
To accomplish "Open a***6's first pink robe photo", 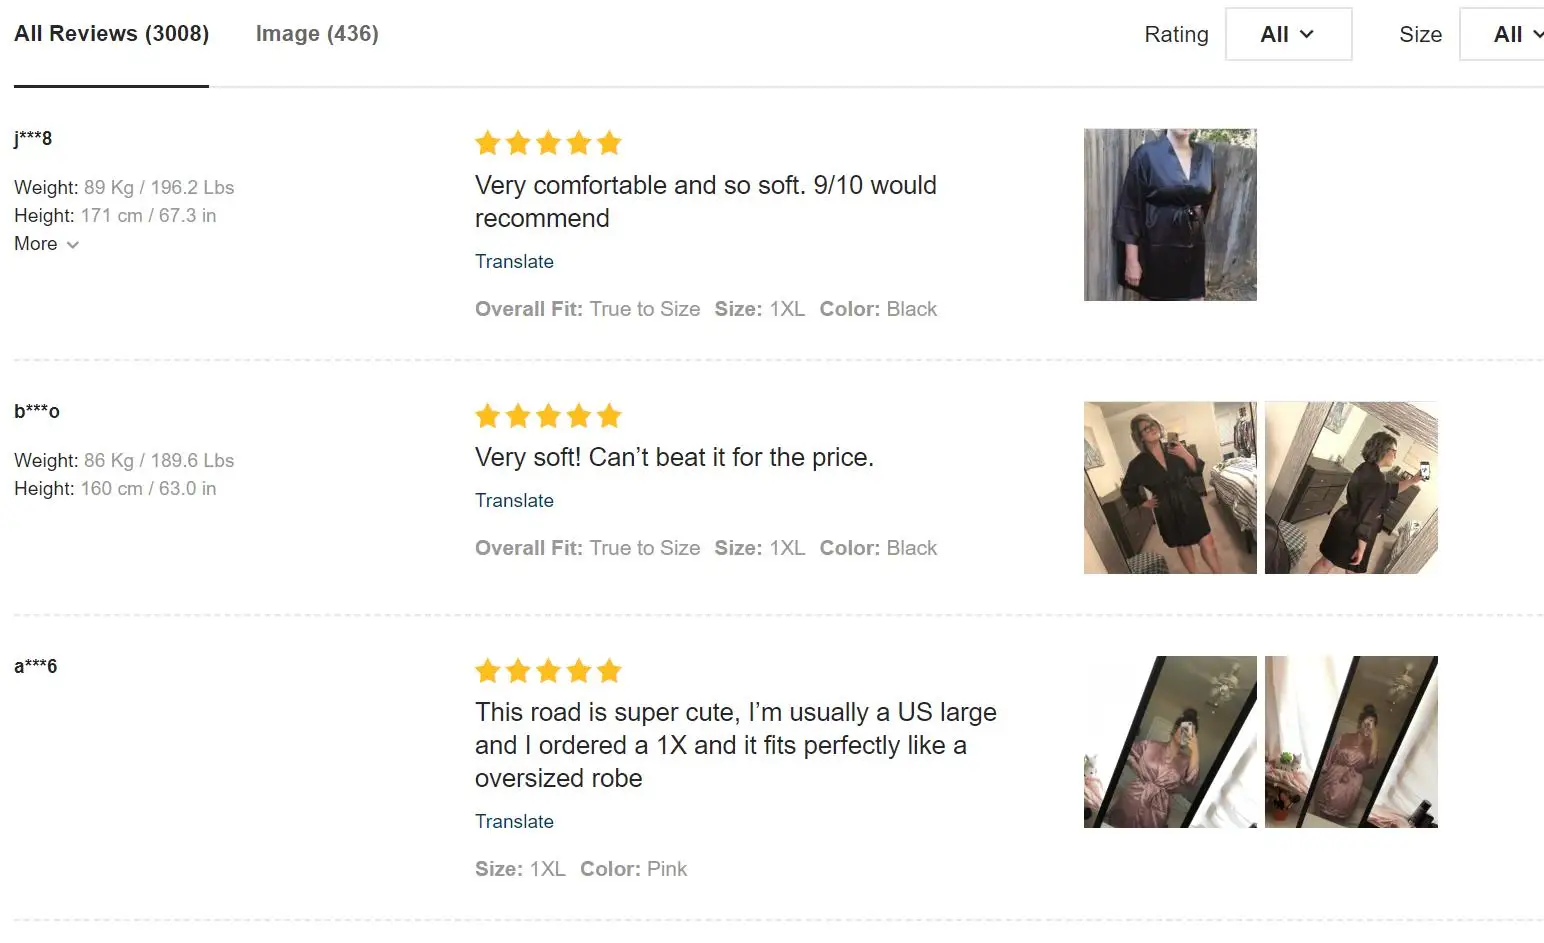I will [x=1170, y=742].
